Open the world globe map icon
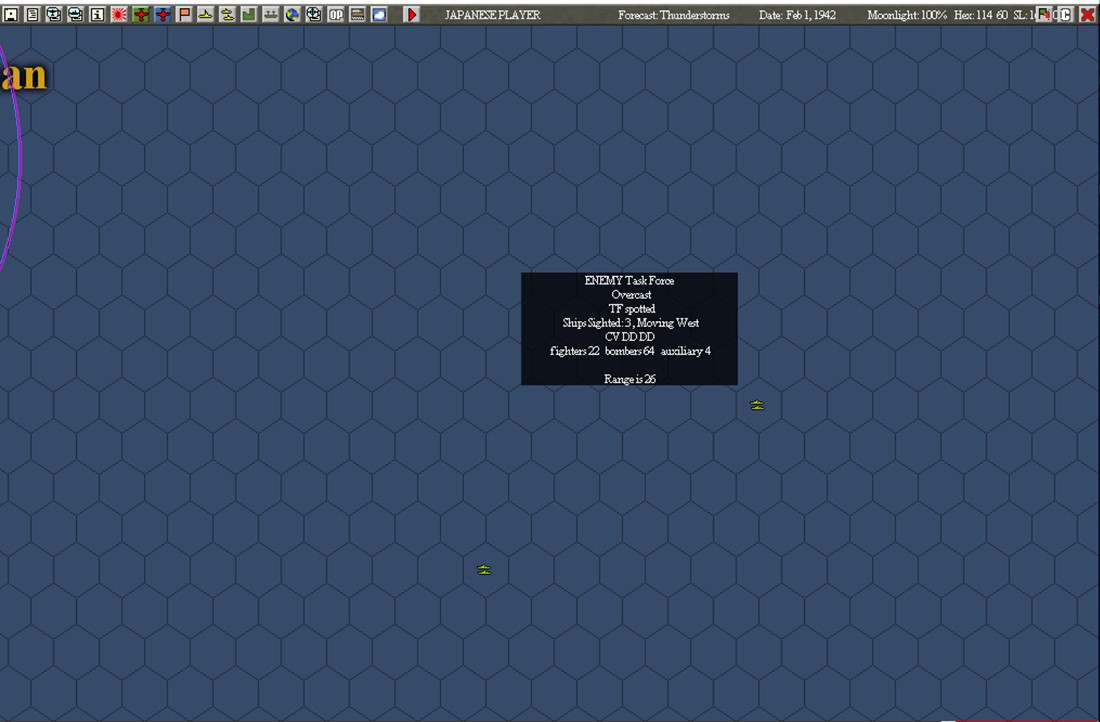The image size is (1100, 722). coord(291,14)
